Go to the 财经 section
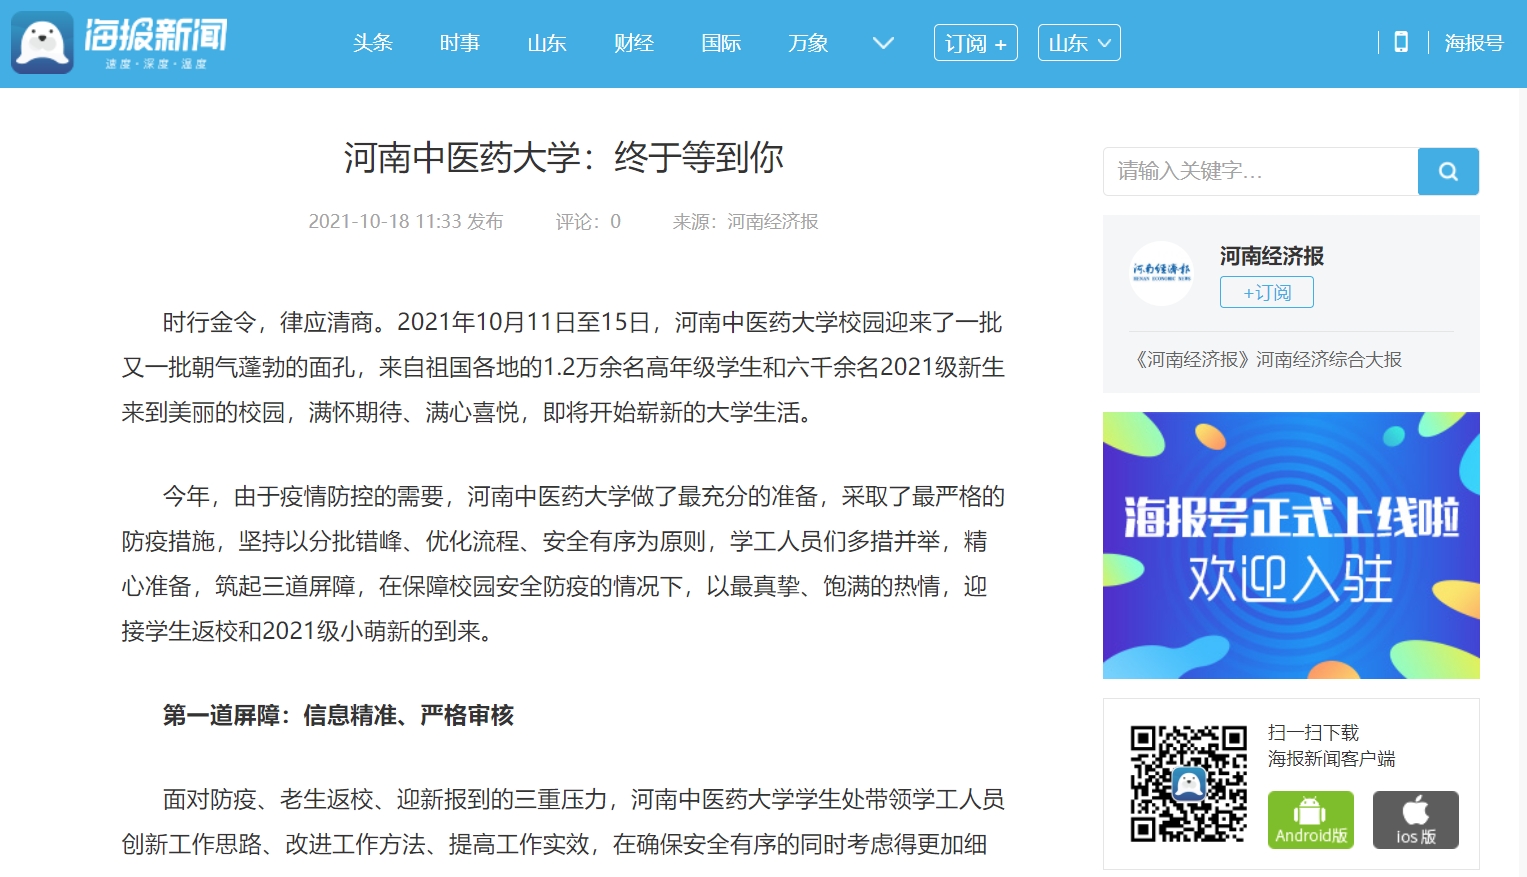1527x877 pixels. coord(634,43)
